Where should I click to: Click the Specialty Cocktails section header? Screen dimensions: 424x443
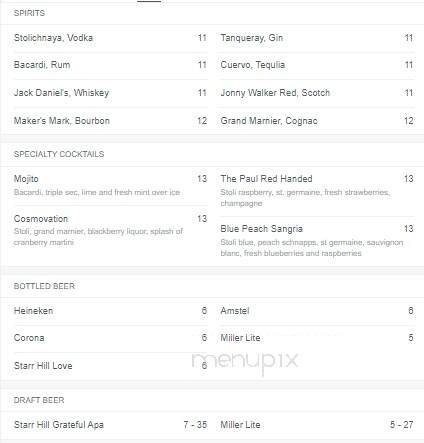pyautogui.click(x=59, y=154)
